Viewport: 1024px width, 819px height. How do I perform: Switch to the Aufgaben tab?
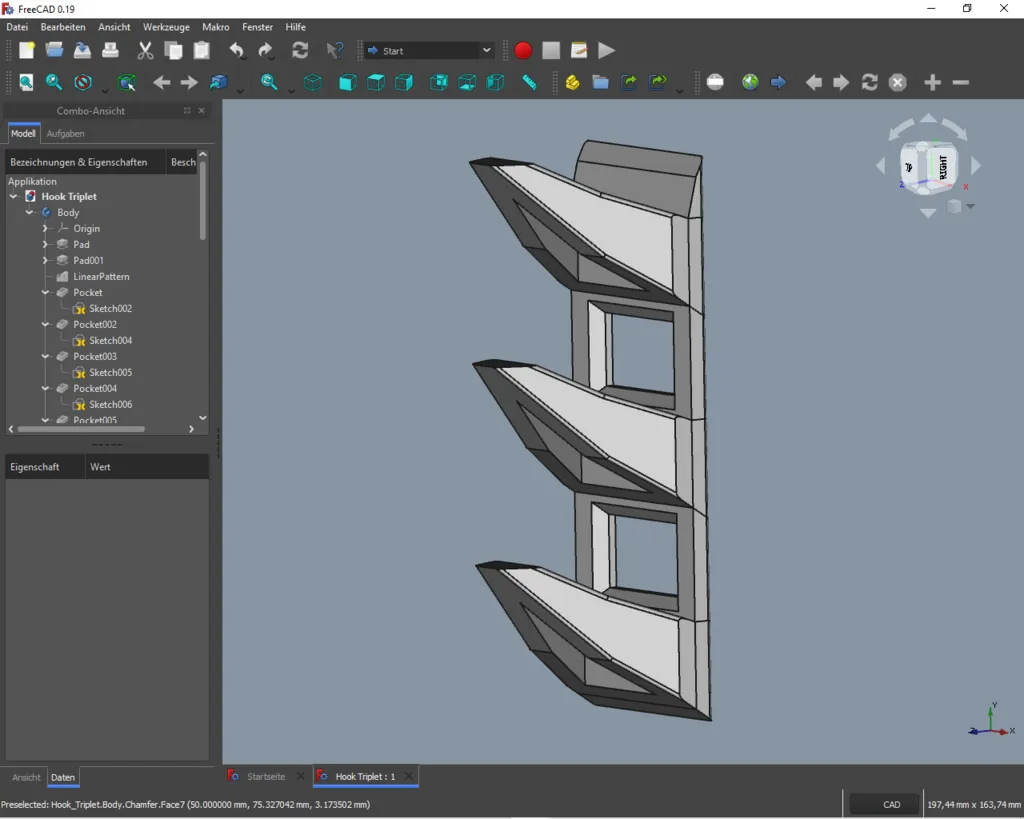click(x=65, y=133)
